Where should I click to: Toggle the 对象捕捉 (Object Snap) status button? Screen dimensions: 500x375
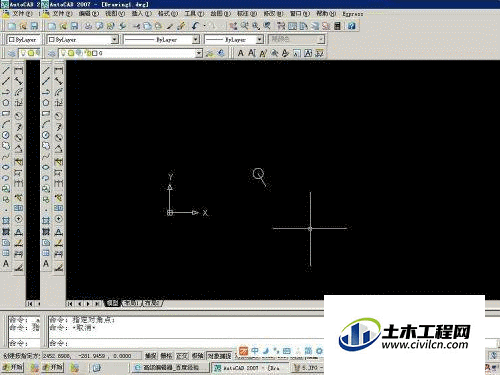219,356
